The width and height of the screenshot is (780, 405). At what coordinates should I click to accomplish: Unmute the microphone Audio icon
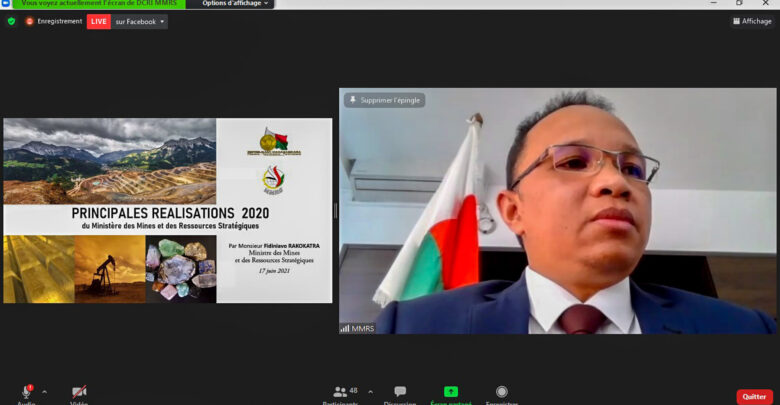click(26, 392)
